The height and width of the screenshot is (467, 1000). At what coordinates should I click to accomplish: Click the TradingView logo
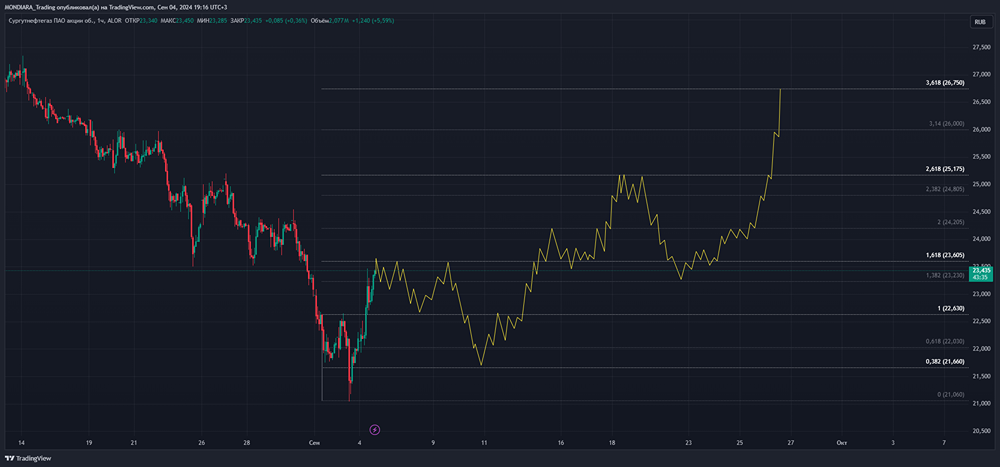click(28, 458)
